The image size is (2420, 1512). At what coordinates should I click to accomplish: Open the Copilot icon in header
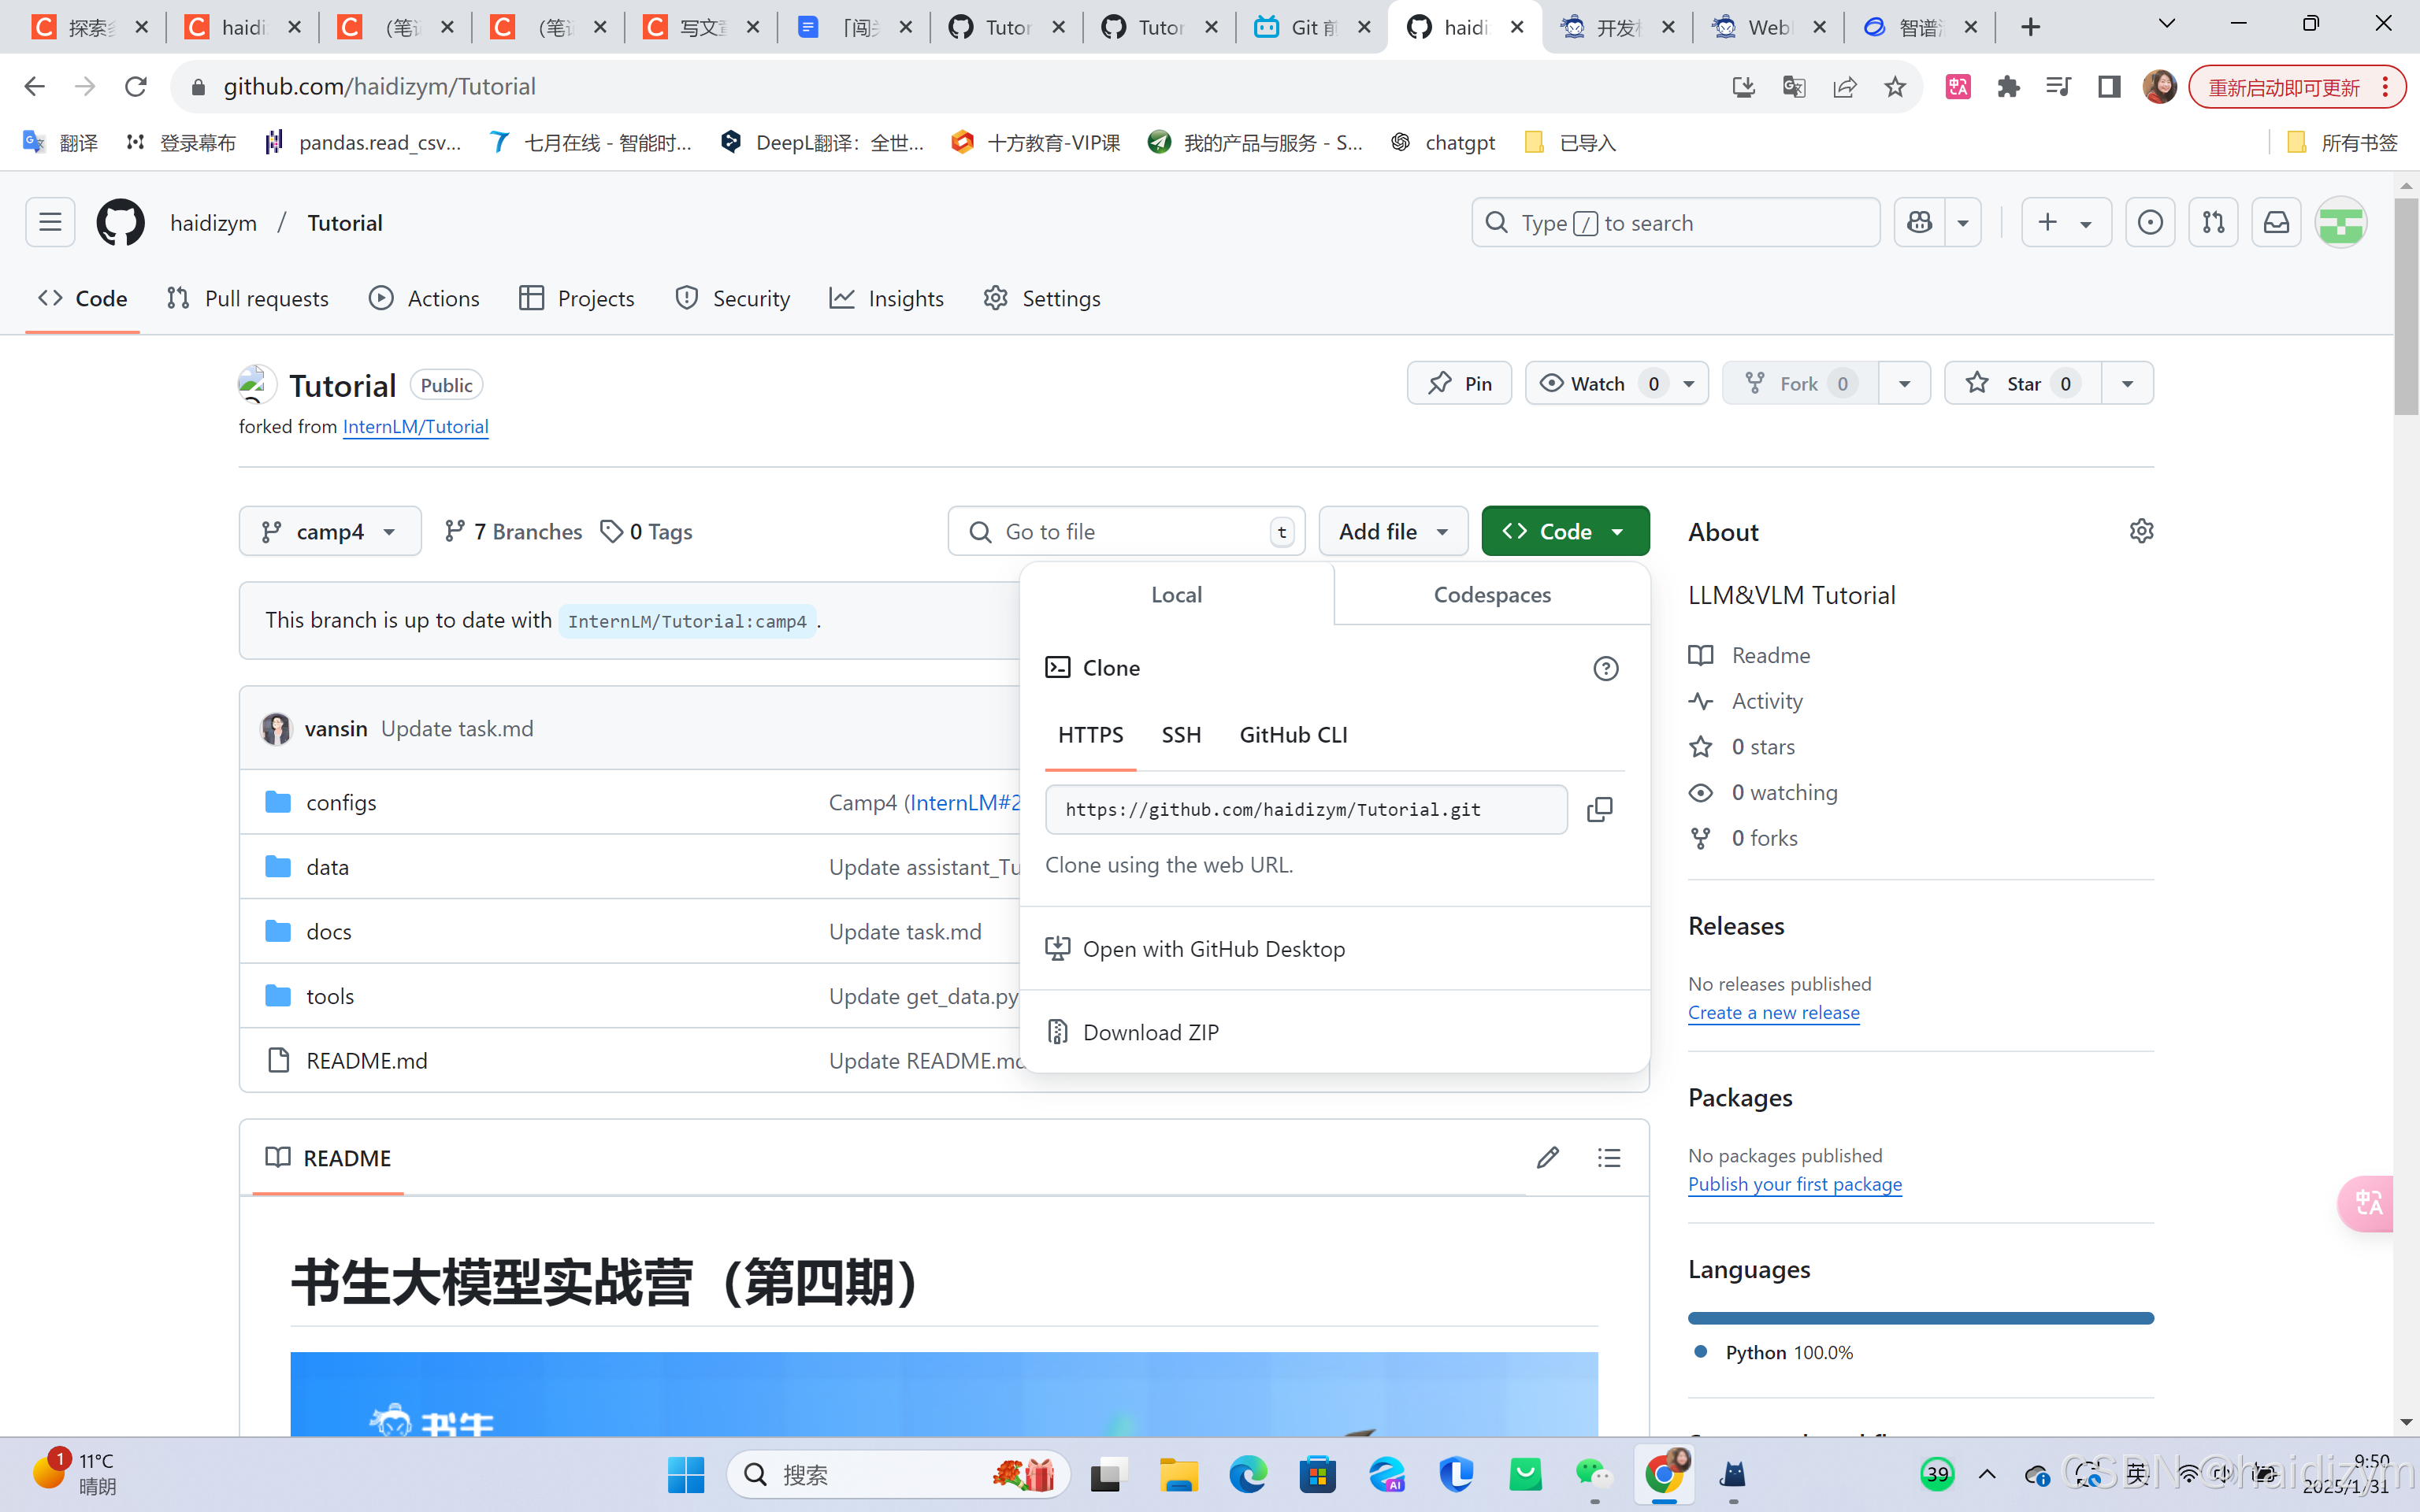tap(1919, 222)
